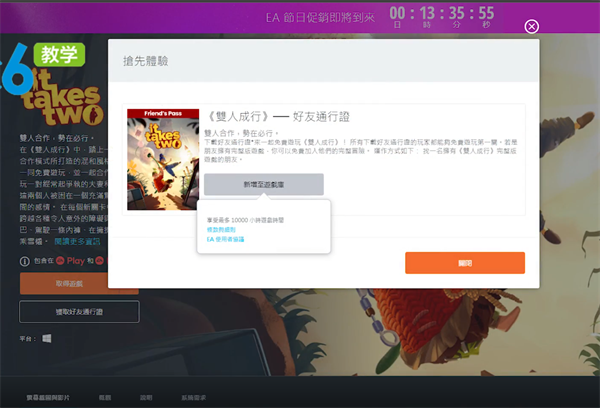Click the 享受最多 10000 小時 tooltip text
The image size is (600, 408).
tap(245, 220)
